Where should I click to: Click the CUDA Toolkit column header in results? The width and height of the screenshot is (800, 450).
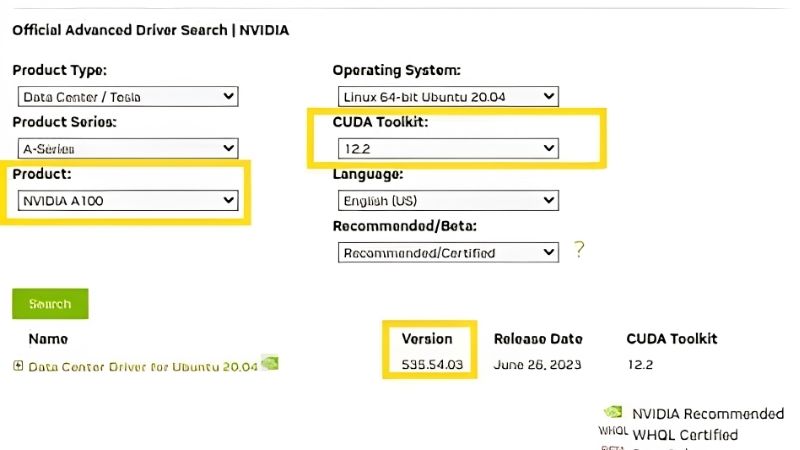coord(672,339)
